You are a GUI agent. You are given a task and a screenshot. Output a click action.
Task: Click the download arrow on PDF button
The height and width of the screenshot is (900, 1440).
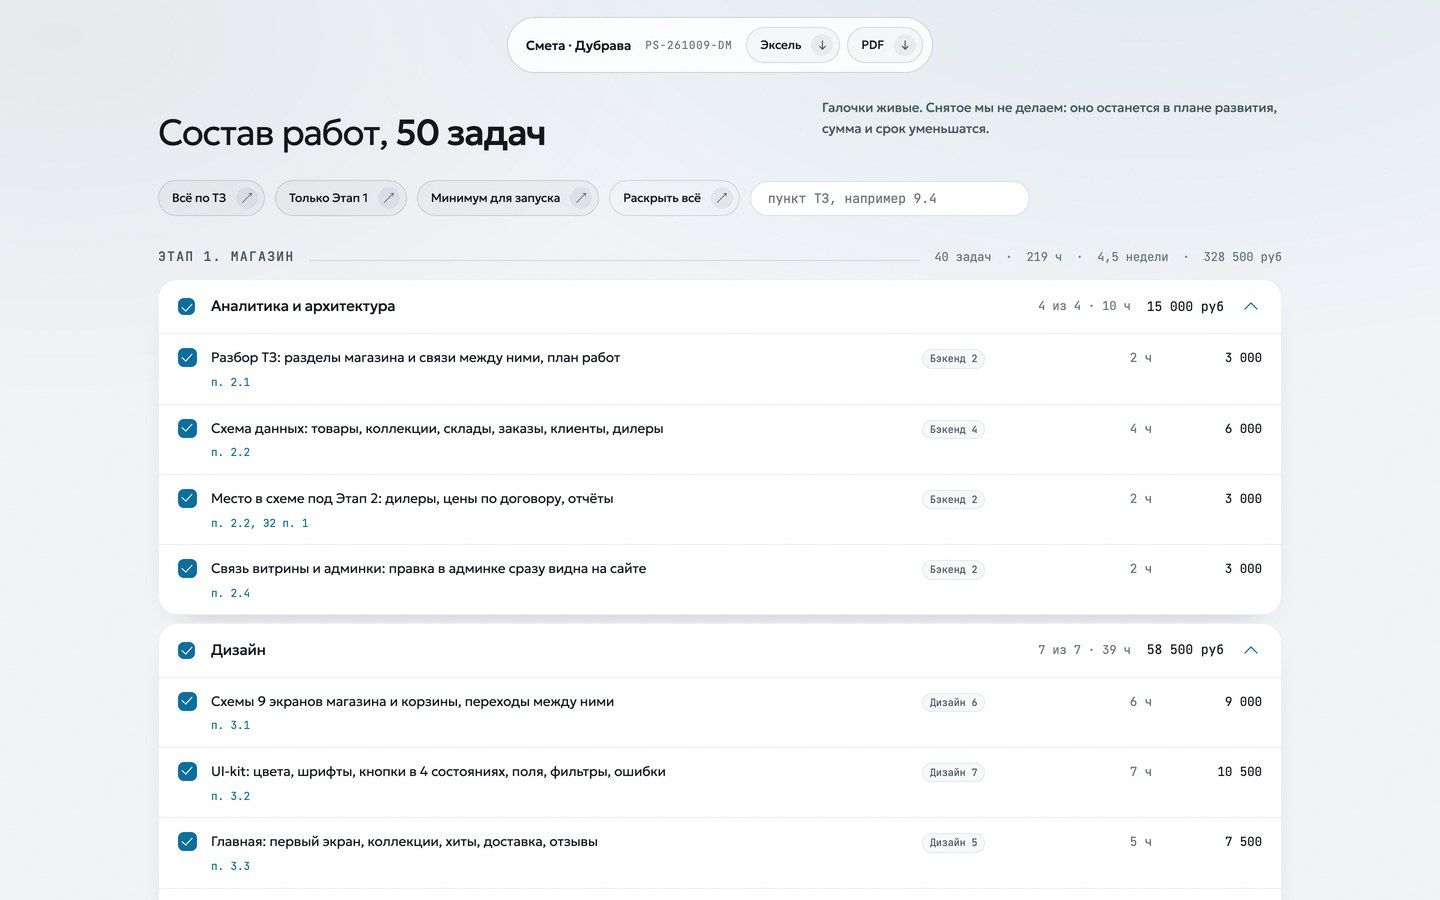point(904,45)
